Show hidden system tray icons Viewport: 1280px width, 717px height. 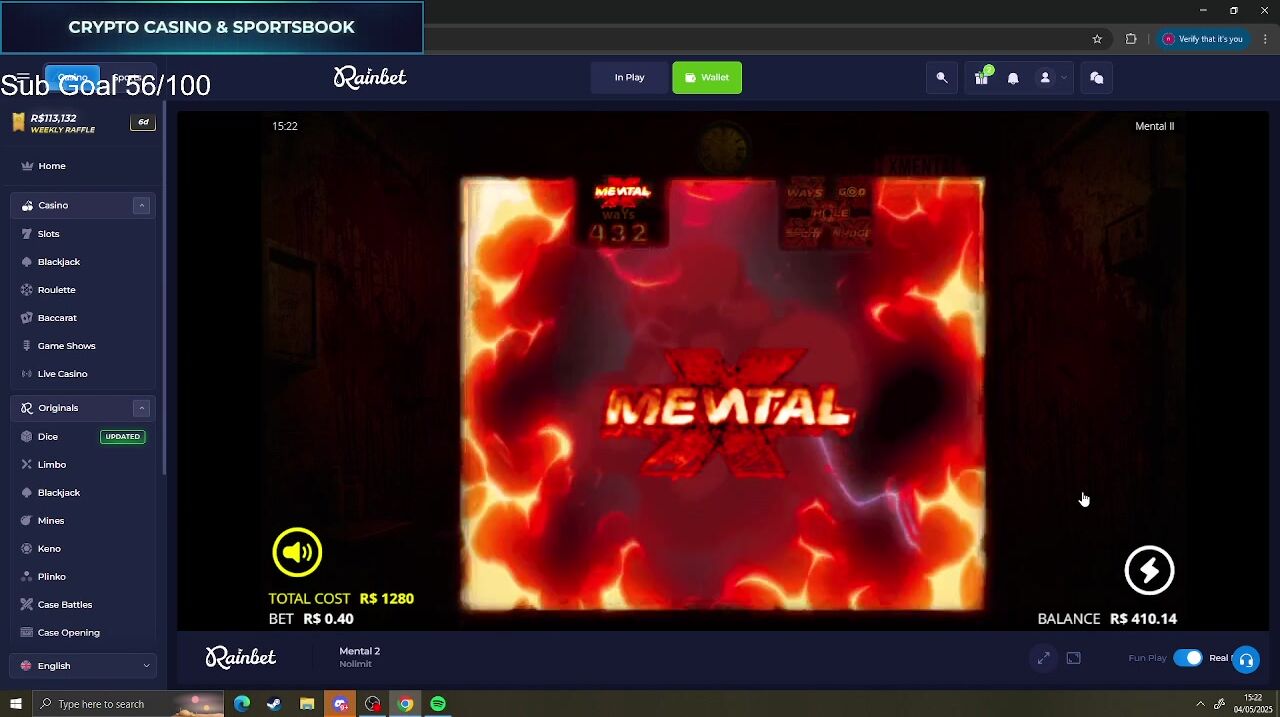point(1200,704)
